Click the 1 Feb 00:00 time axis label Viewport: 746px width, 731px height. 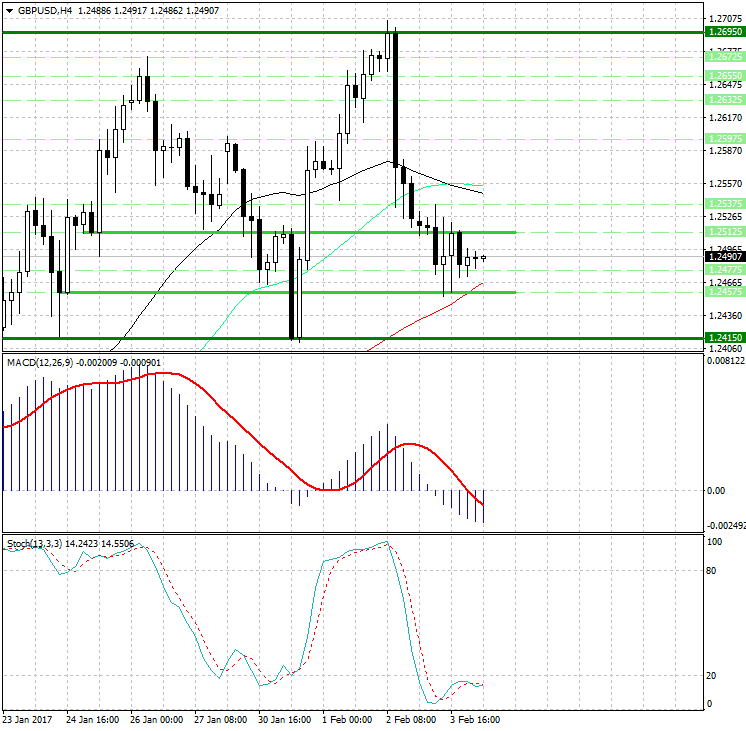click(x=345, y=719)
